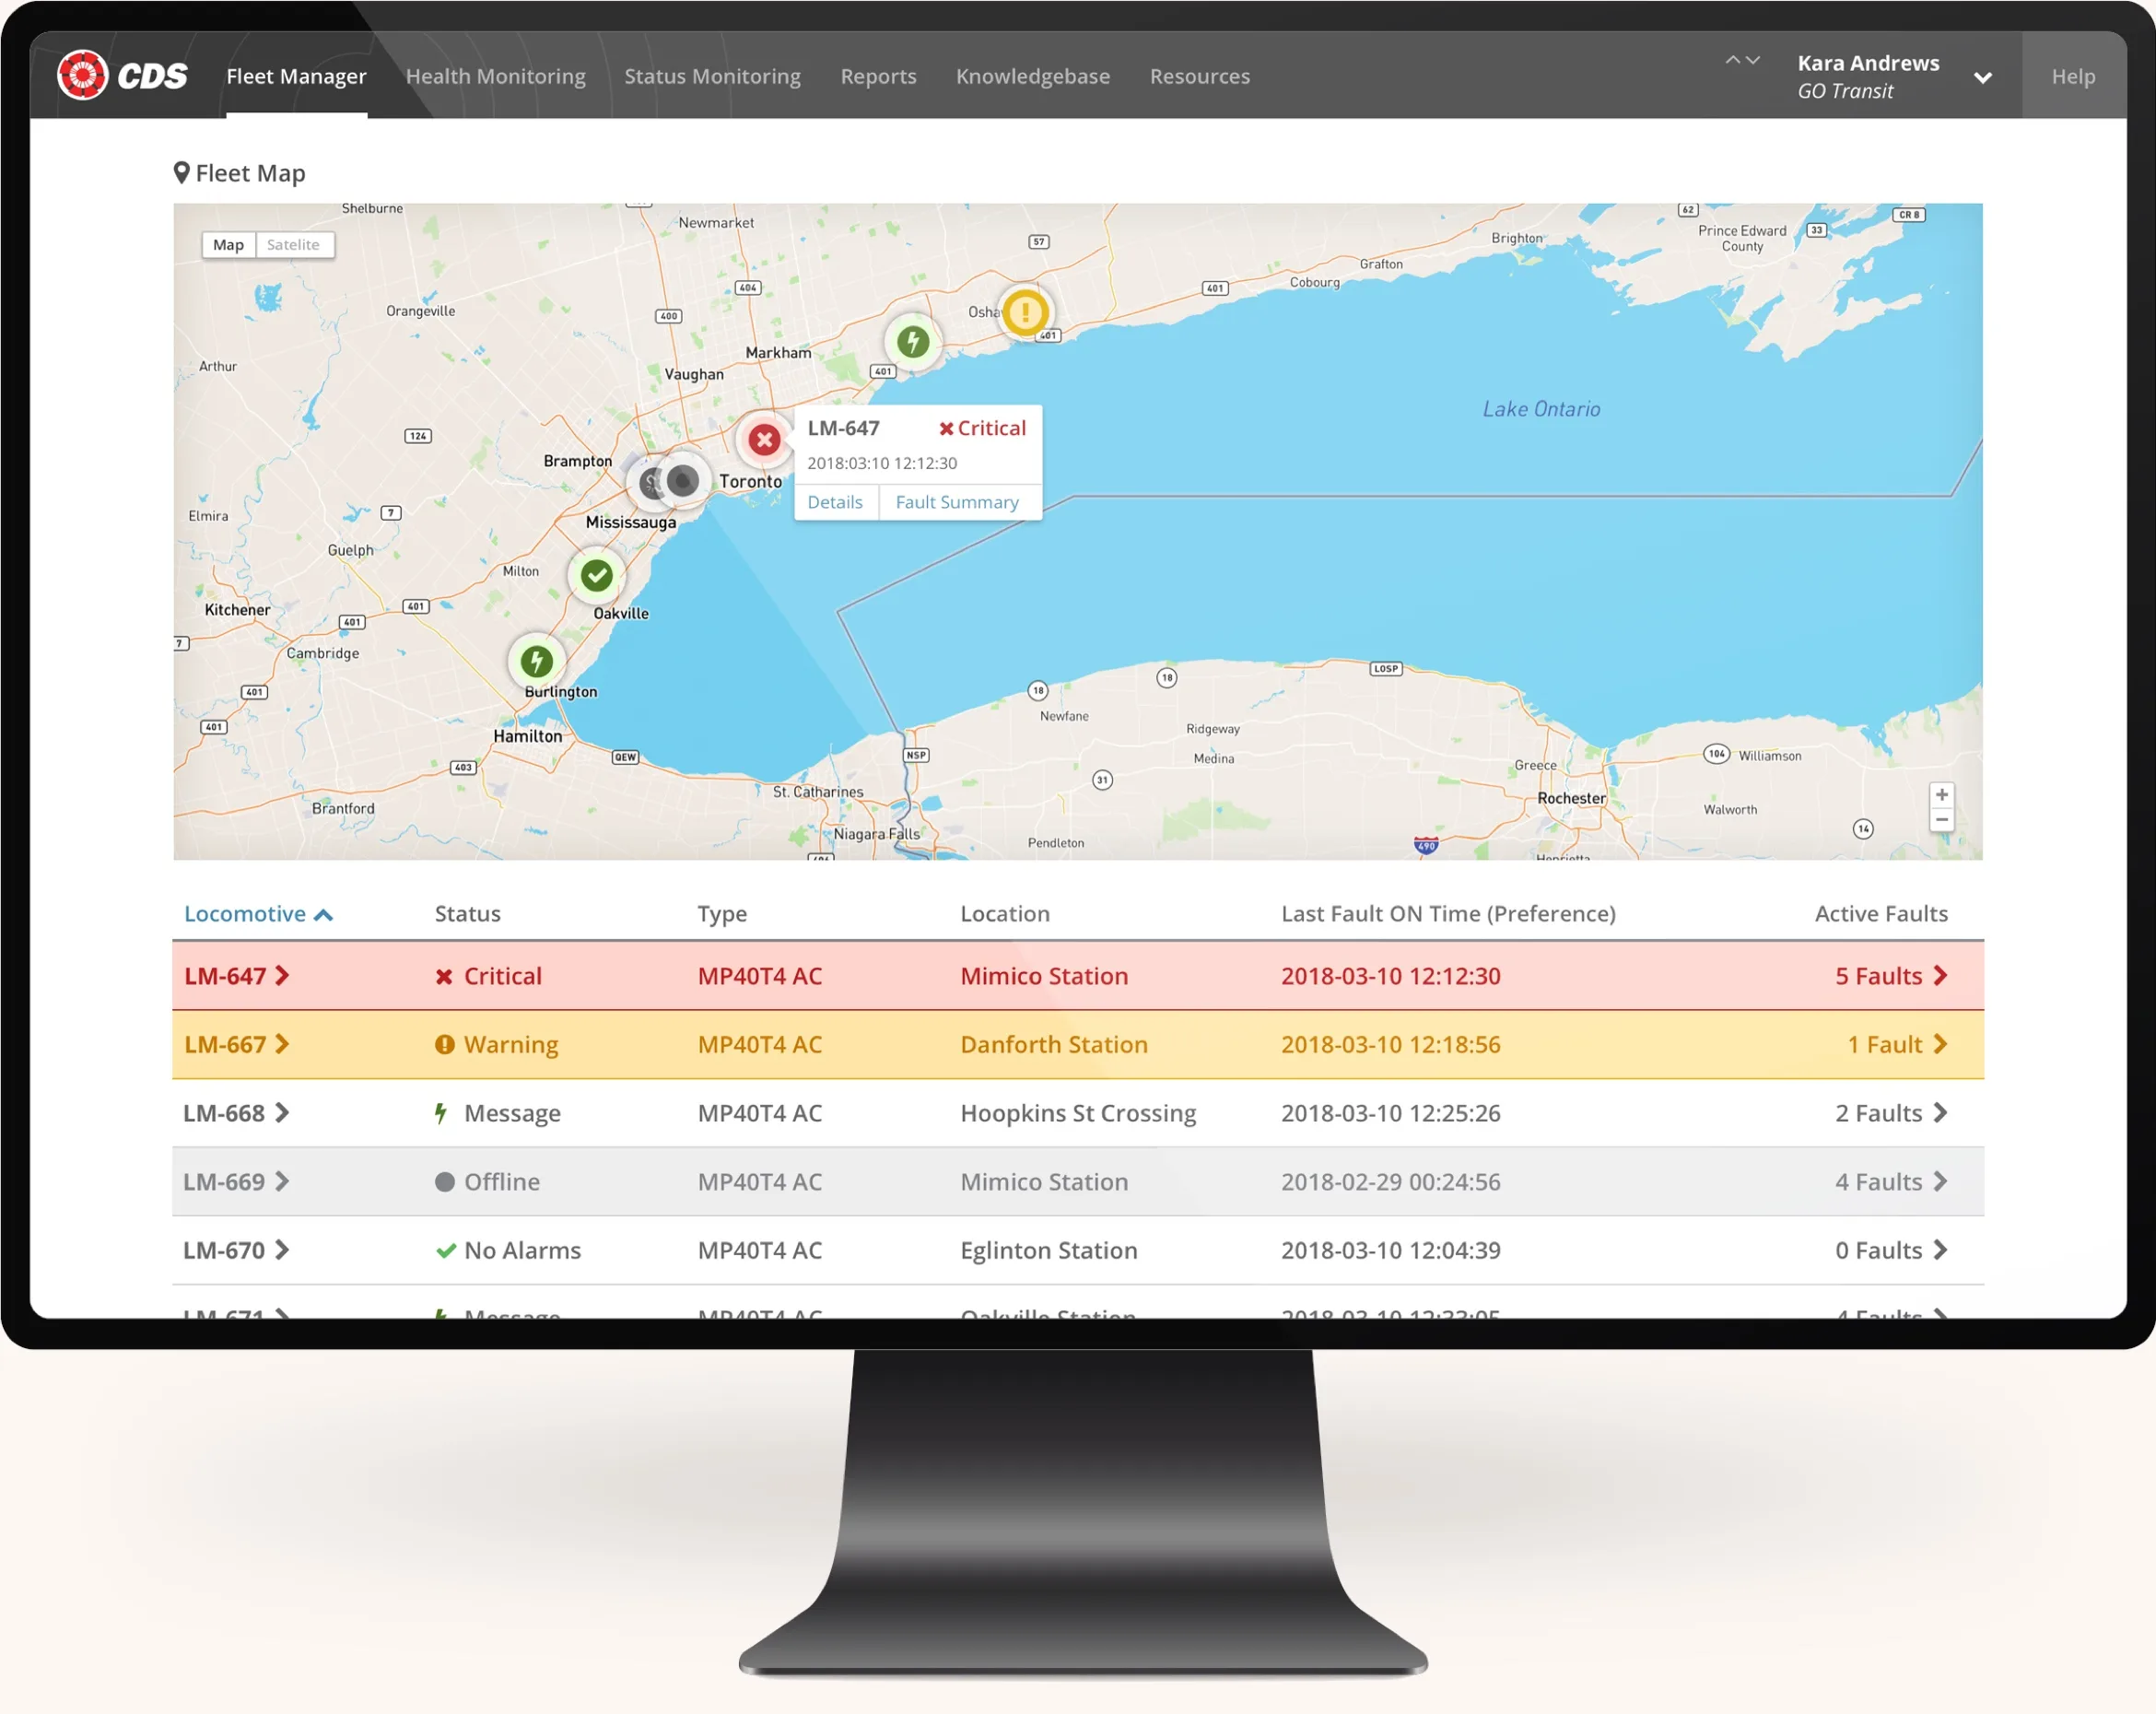This screenshot has height=1714, width=2156.
Task: Open the Health Monitoring tab
Action: [x=495, y=77]
